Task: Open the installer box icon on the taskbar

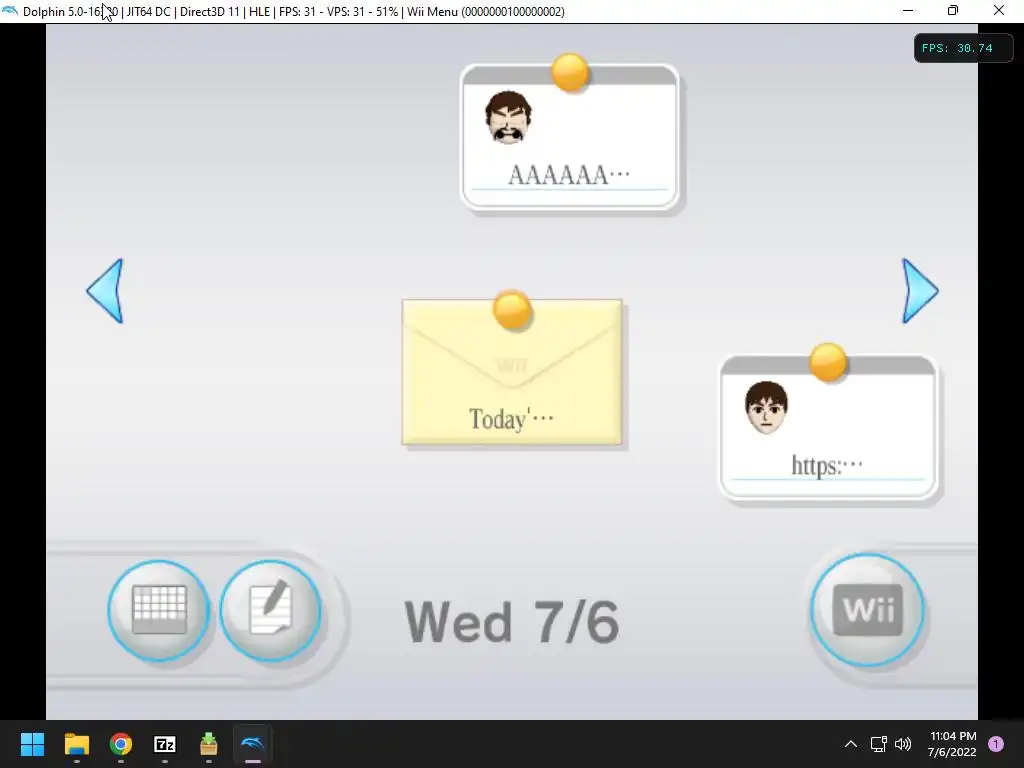Action: pos(208,744)
